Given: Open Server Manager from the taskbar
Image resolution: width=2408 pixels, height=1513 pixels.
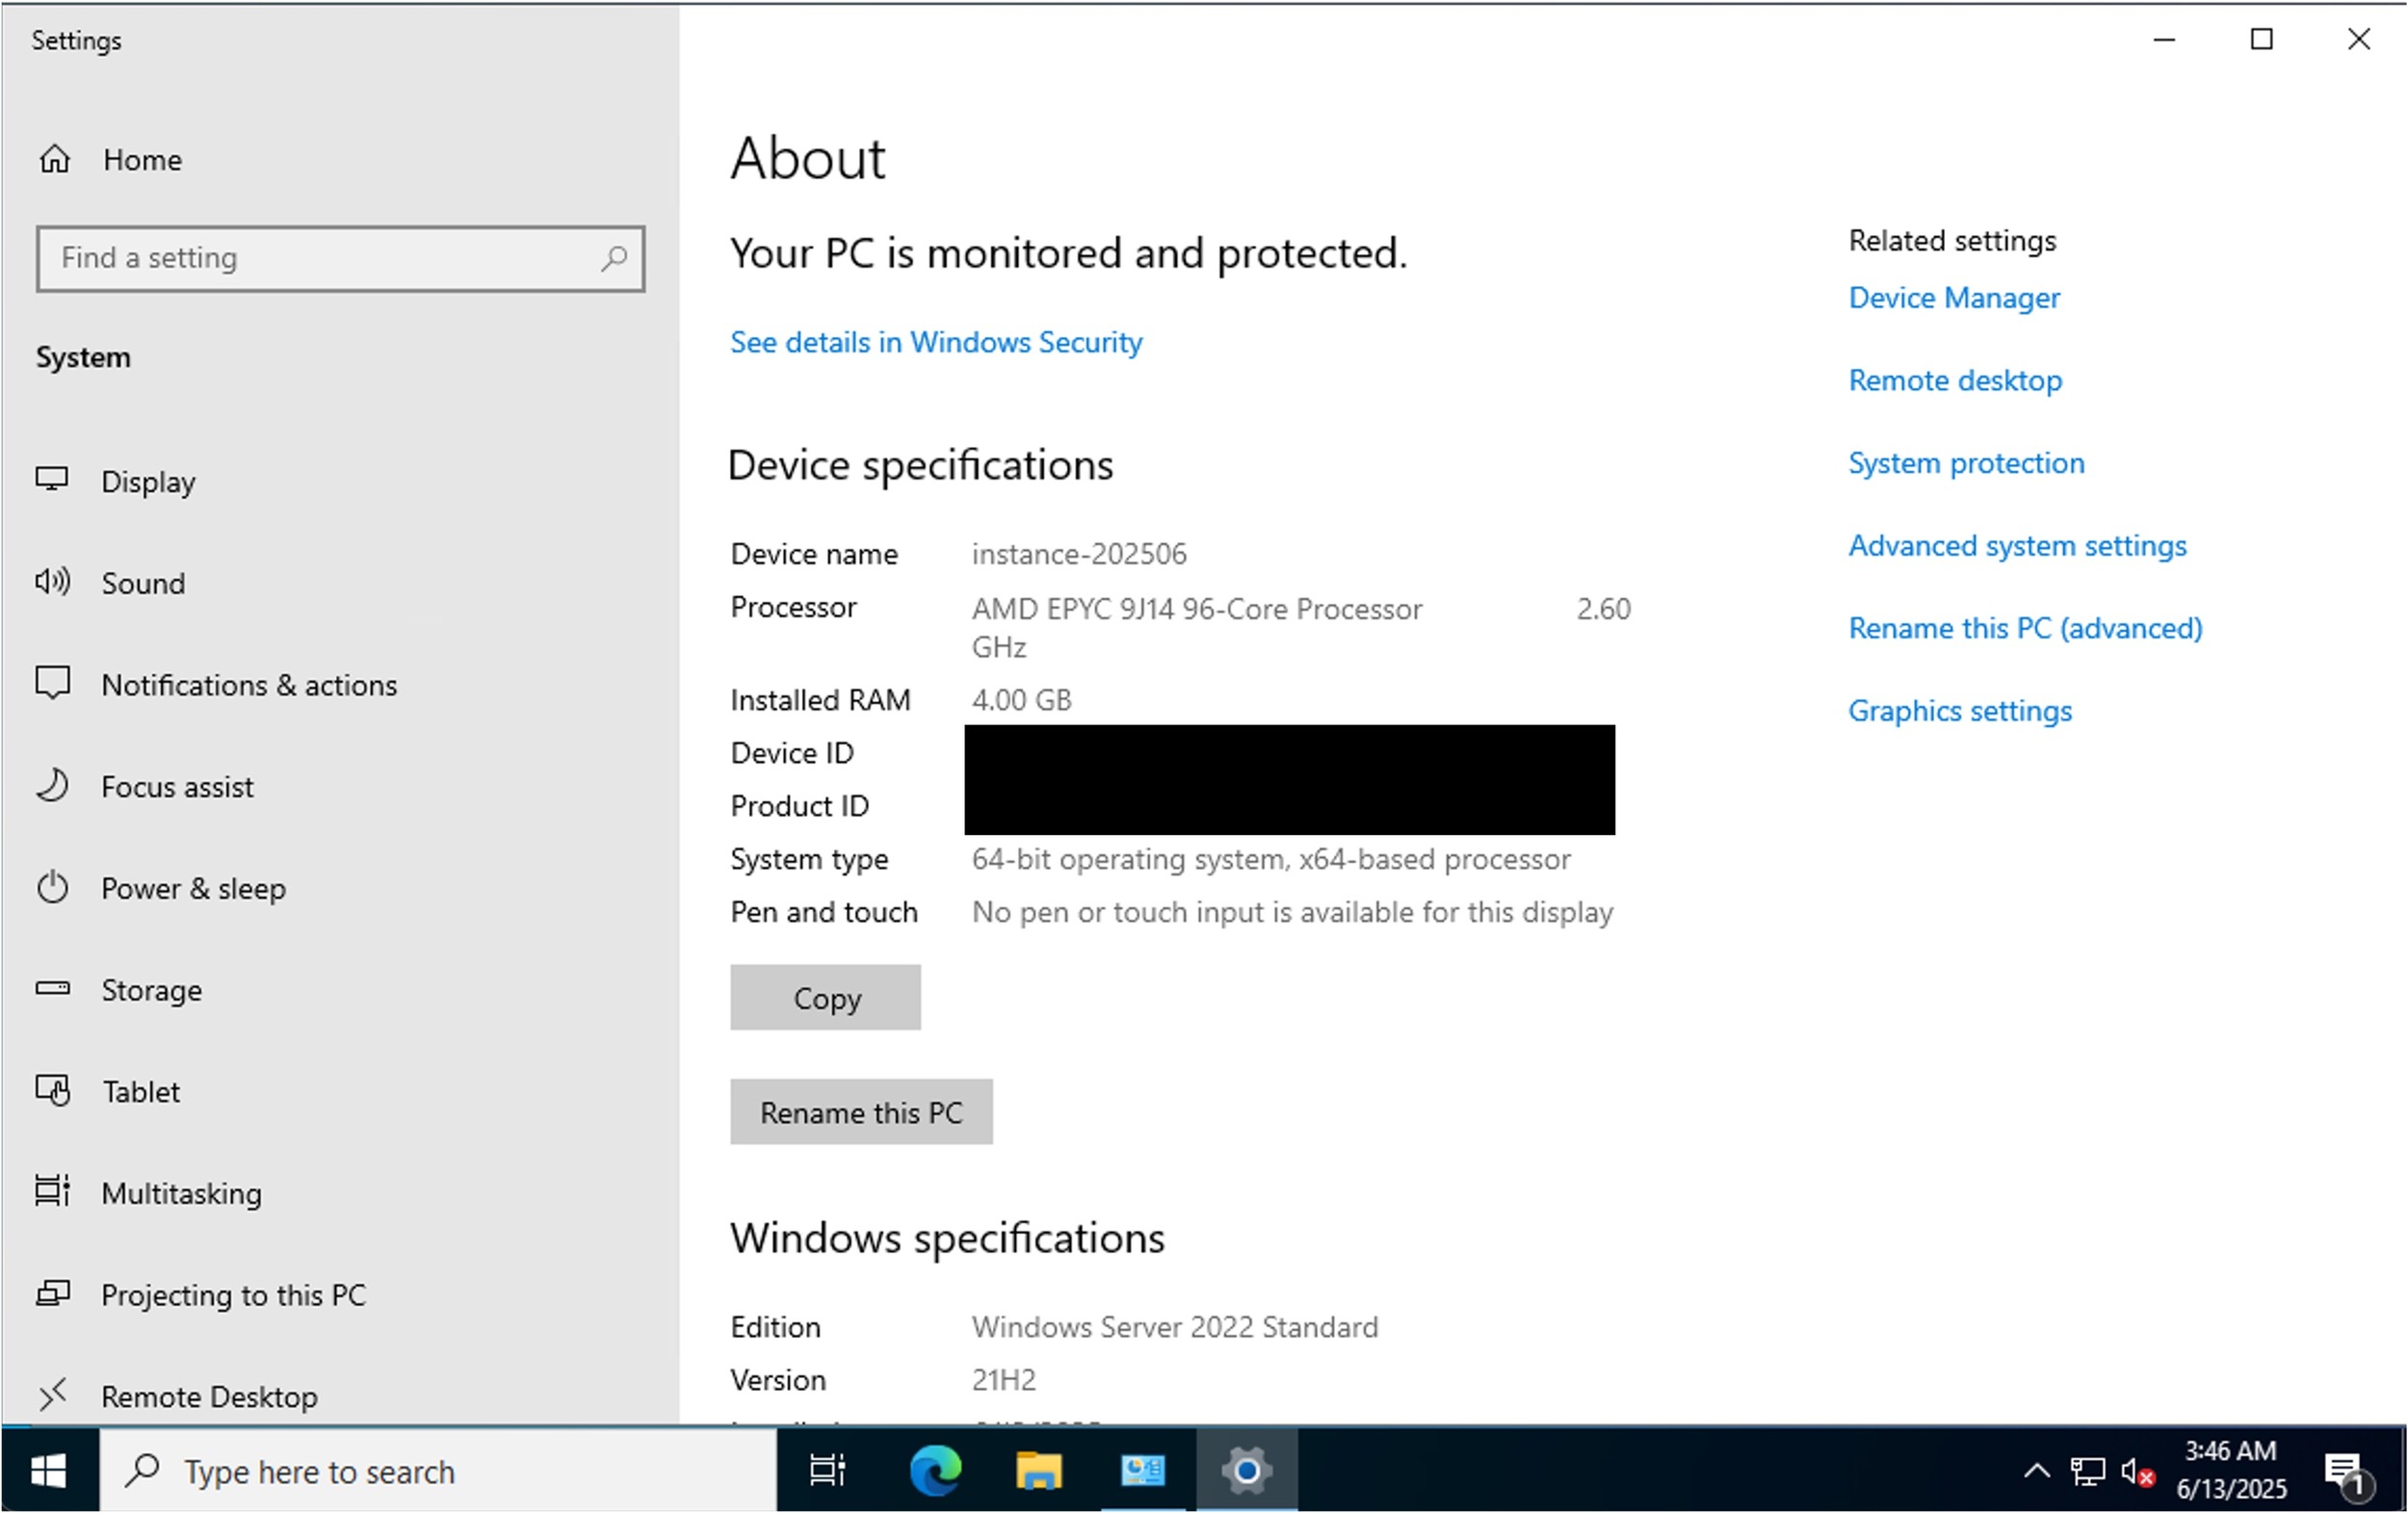Looking at the screenshot, I should point(1143,1470).
